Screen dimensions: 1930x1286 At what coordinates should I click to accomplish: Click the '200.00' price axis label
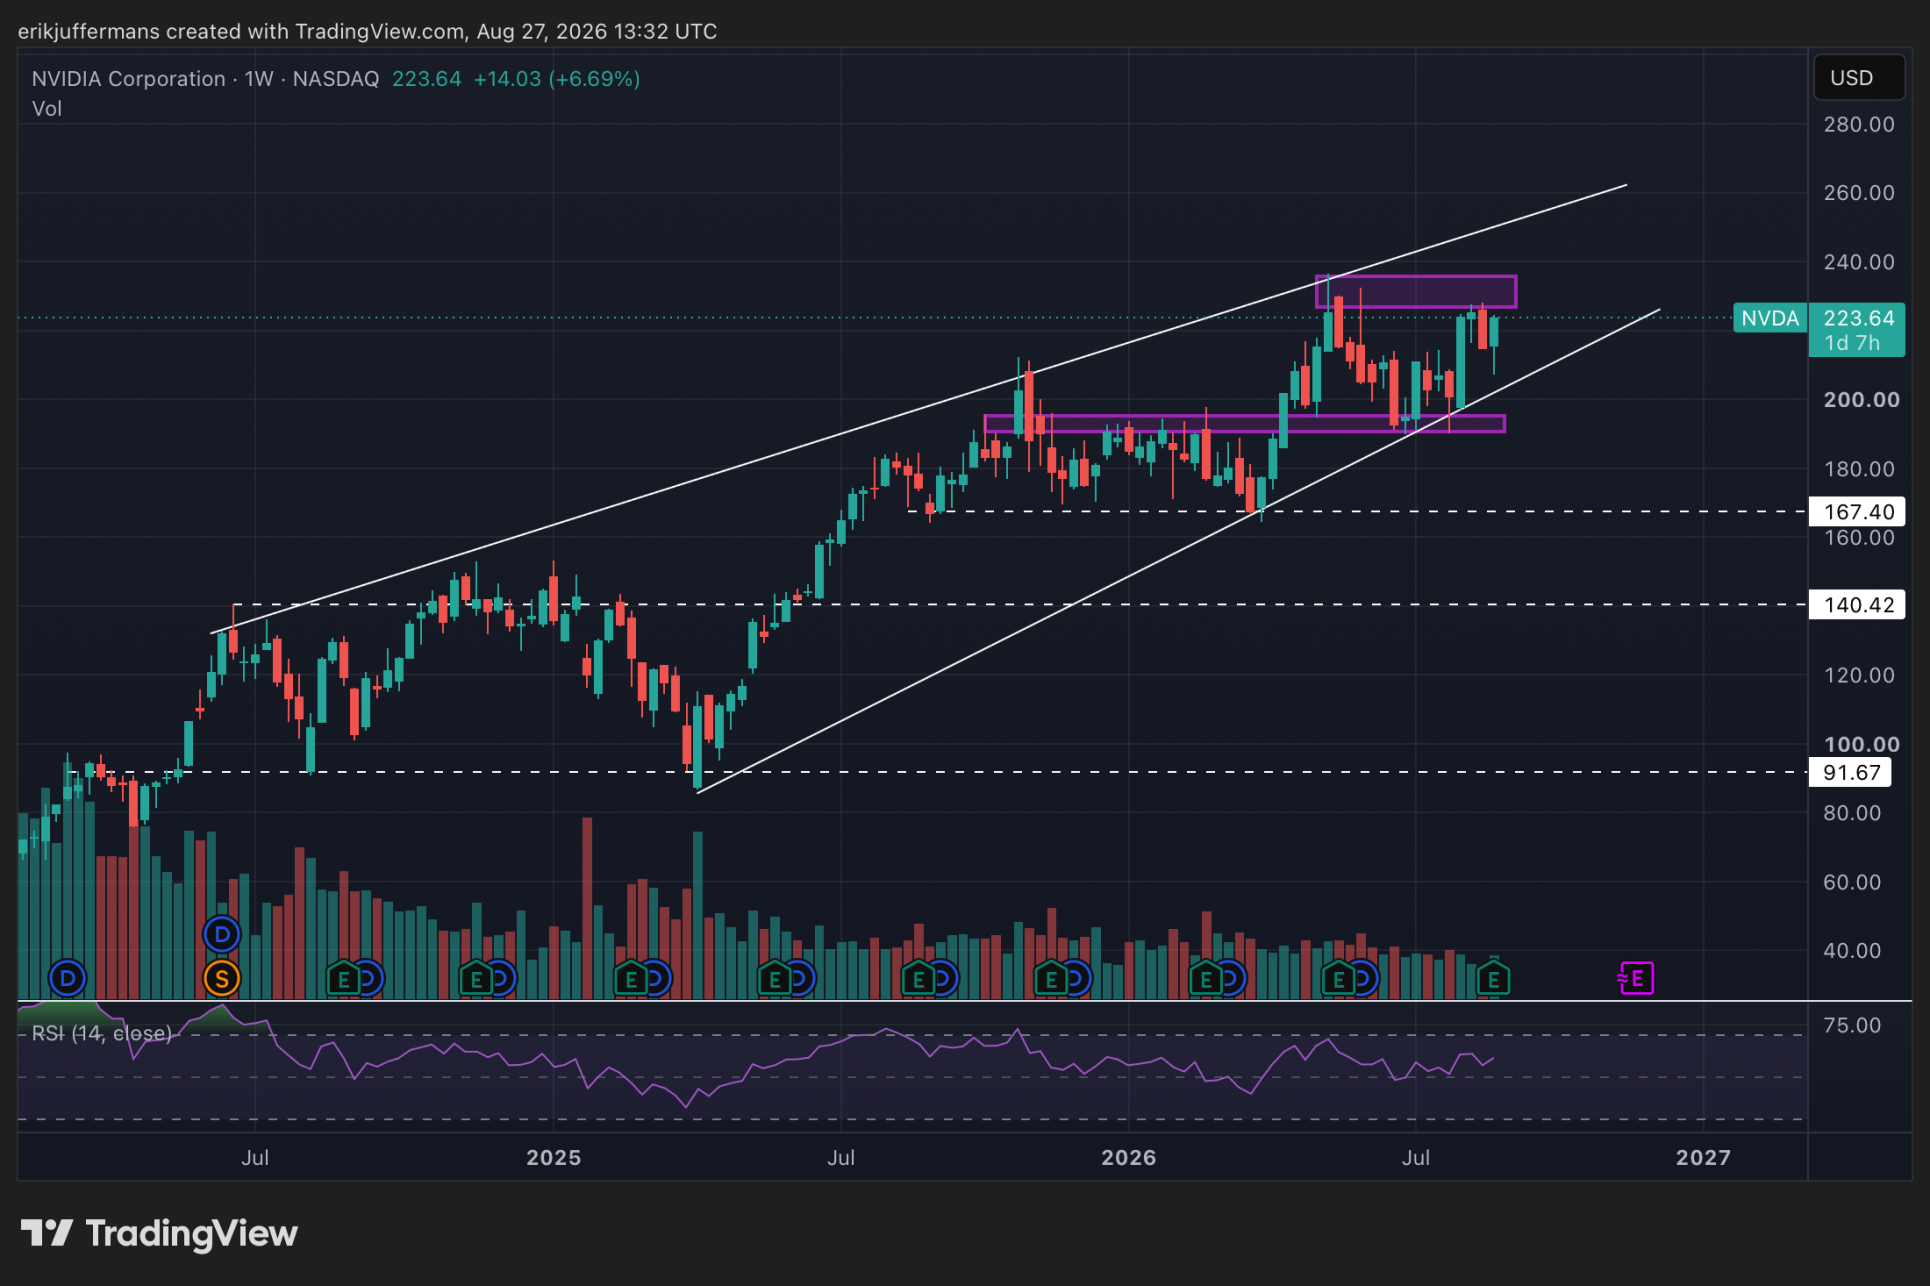click(1860, 400)
